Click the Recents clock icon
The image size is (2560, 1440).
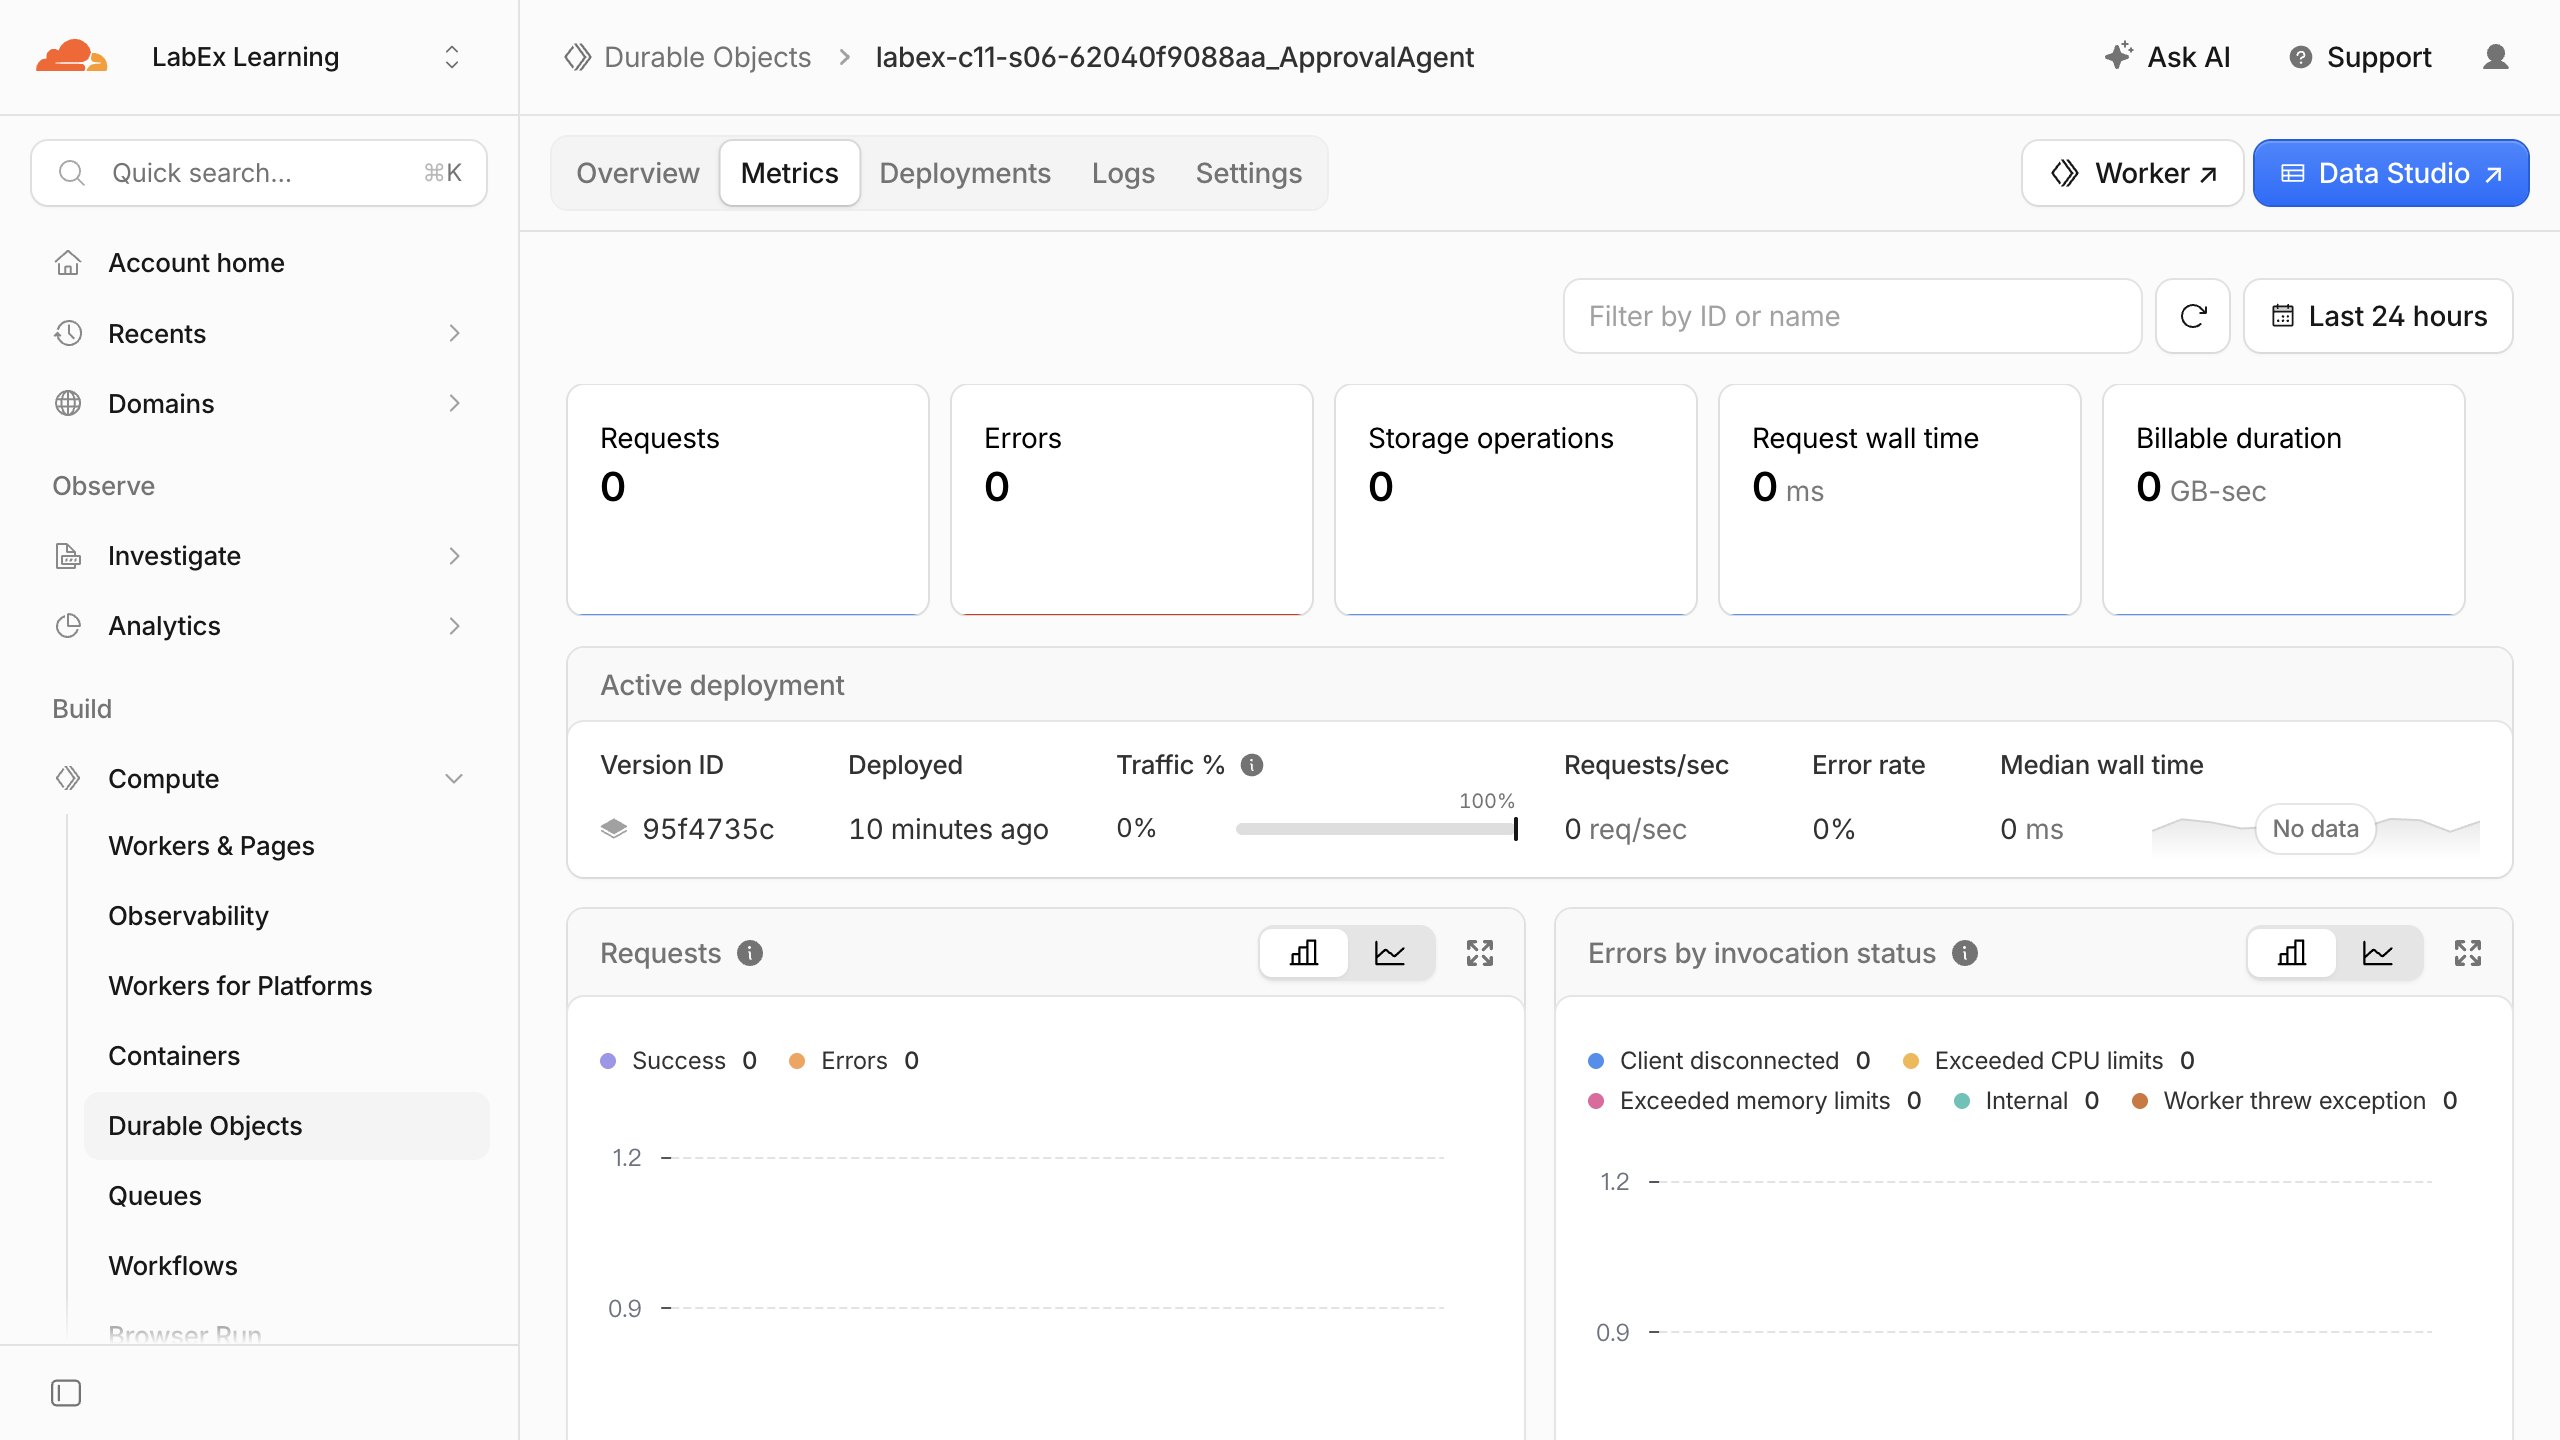(68, 333)
